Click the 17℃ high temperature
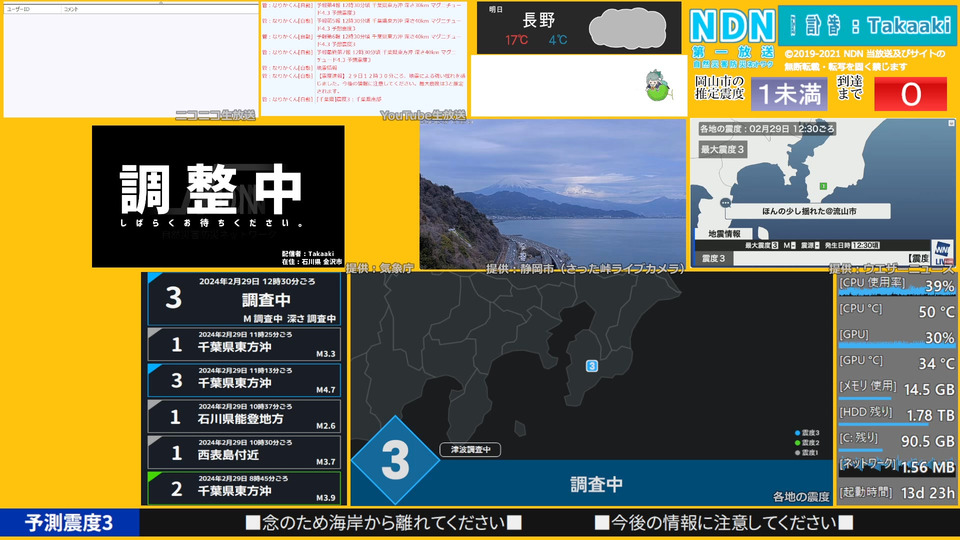Screen dimensions: 960x540 (516, 40)
